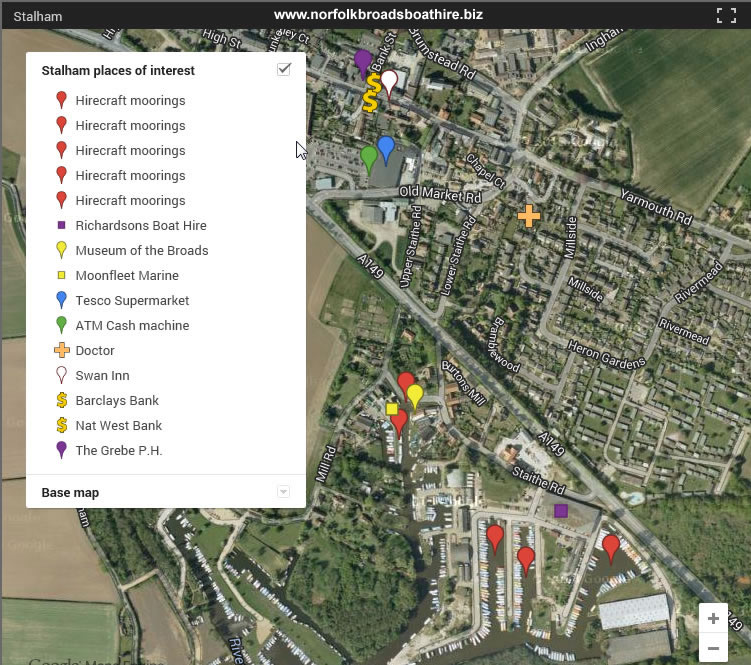Click the orange Doctor cross on the map
The image size is (751, 665).
[x=528, y=215]
